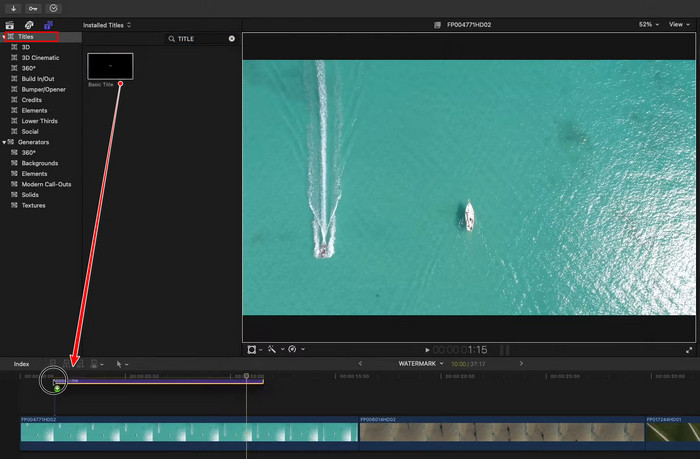Click the Append clip icon in timeline toolbar

[x=80, y=364]
